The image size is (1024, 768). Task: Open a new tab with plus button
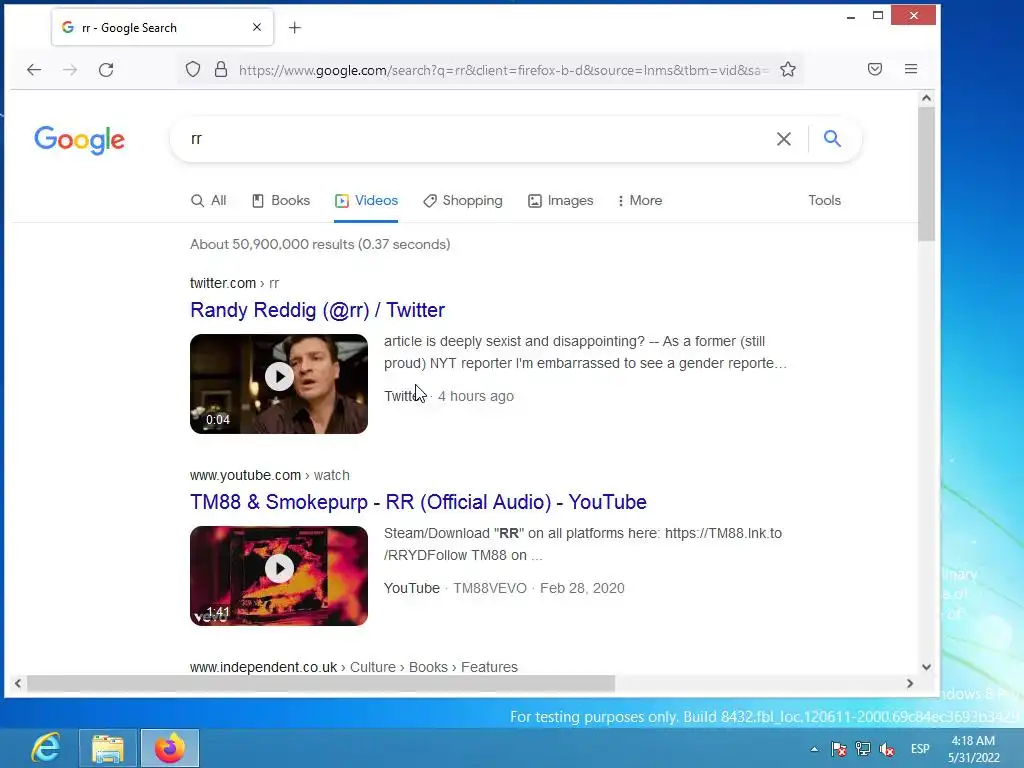[x=295, y=27]
